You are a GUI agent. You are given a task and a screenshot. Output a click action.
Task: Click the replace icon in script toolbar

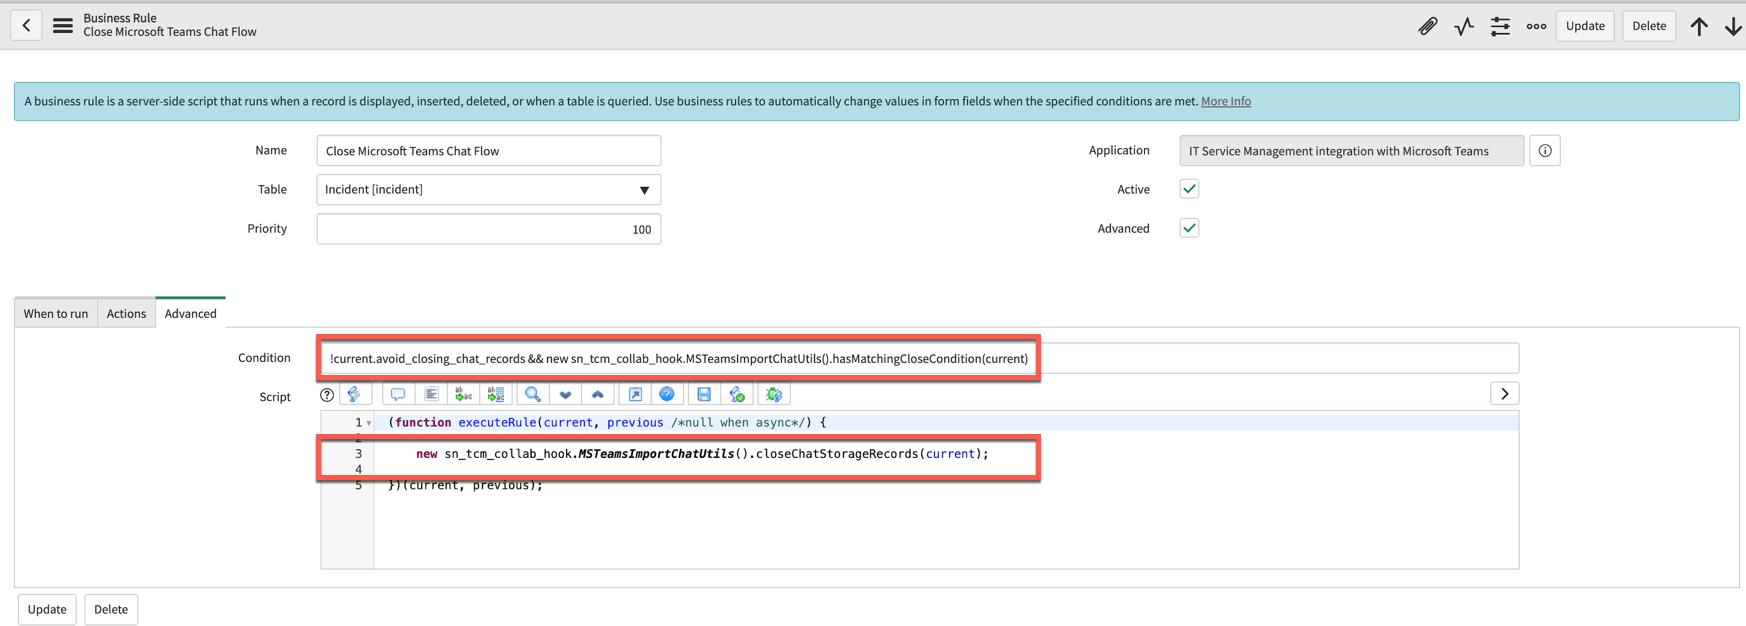tap(463, 394)
